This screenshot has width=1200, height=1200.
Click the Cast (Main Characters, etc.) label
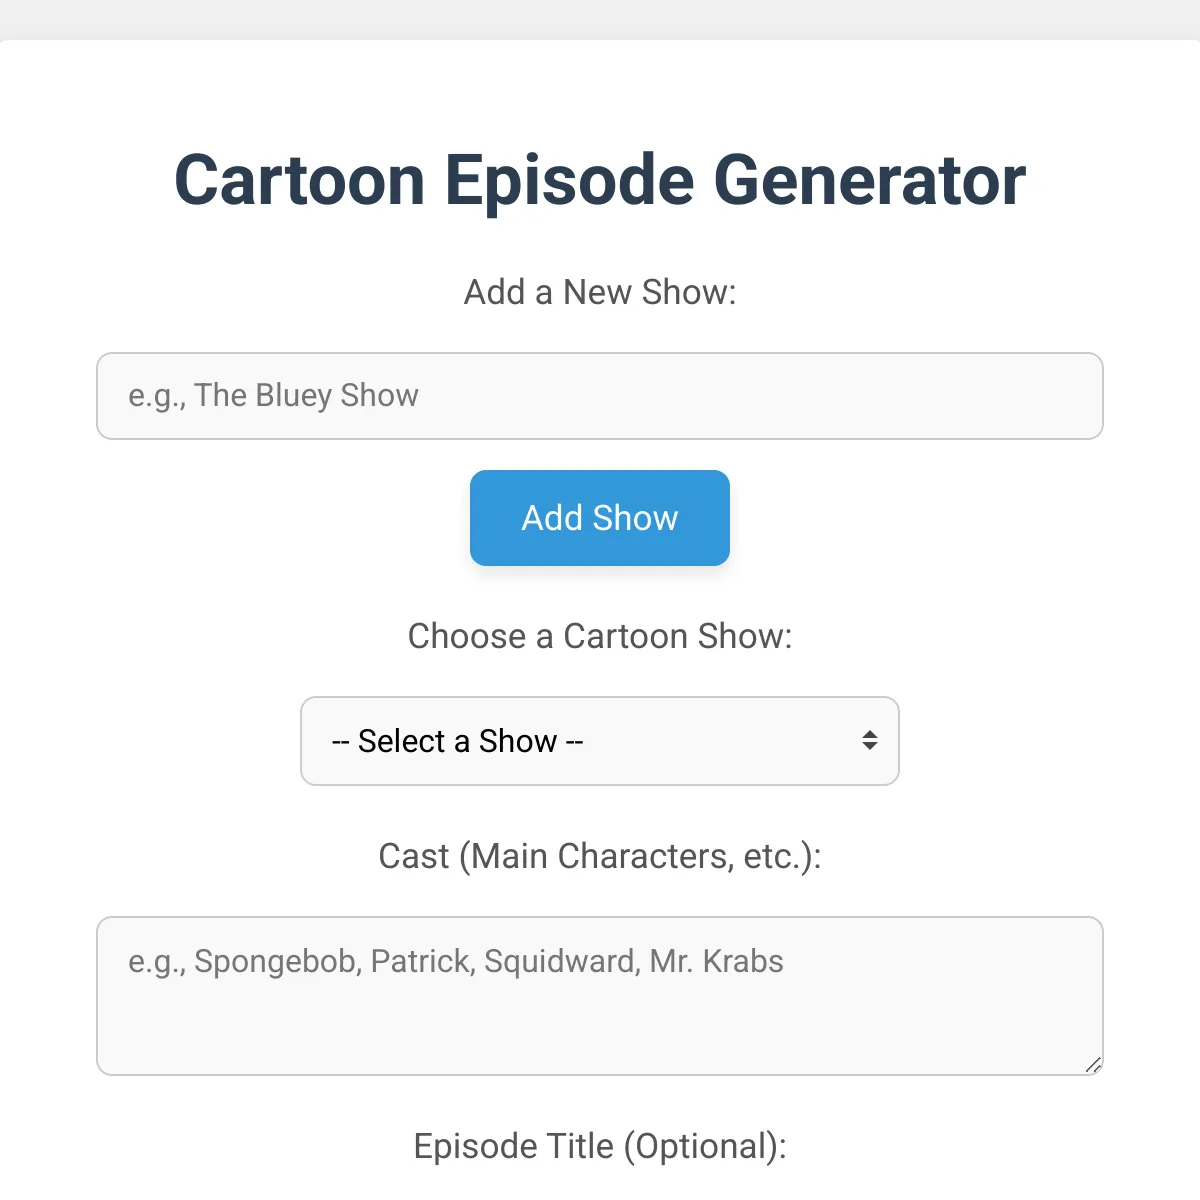[600, 856]
